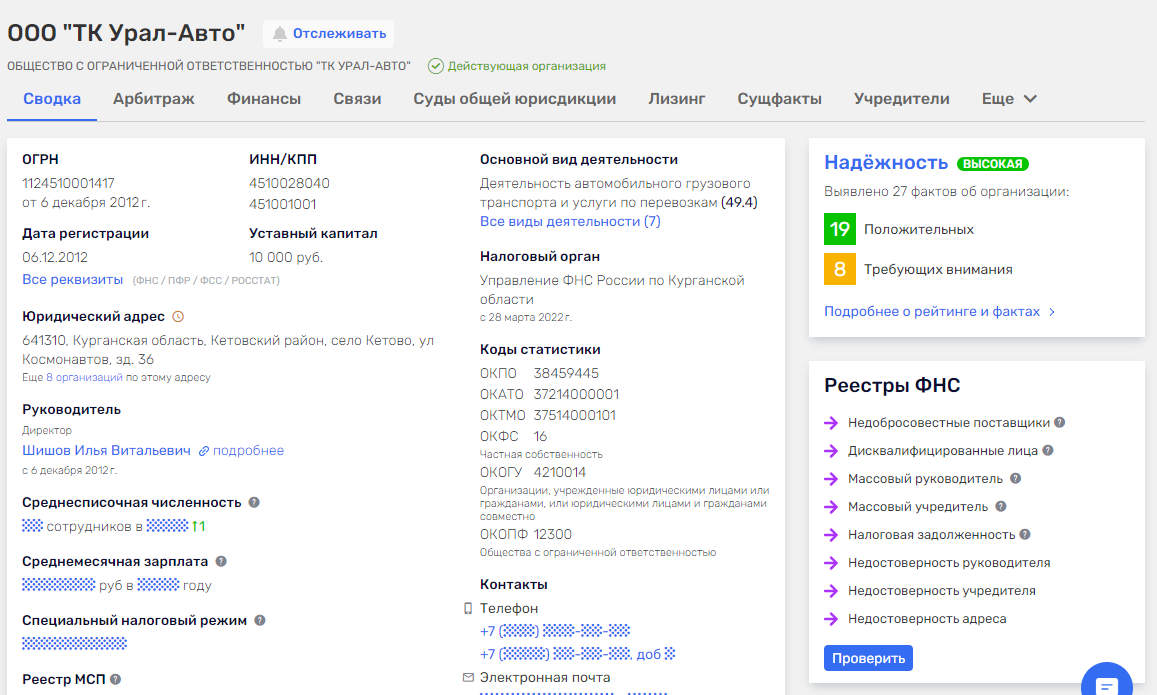The height and width of the screenshot is (695, 1157).
Task: Click the ОКОПФ code 12300
Action: (x=553, y=534)
